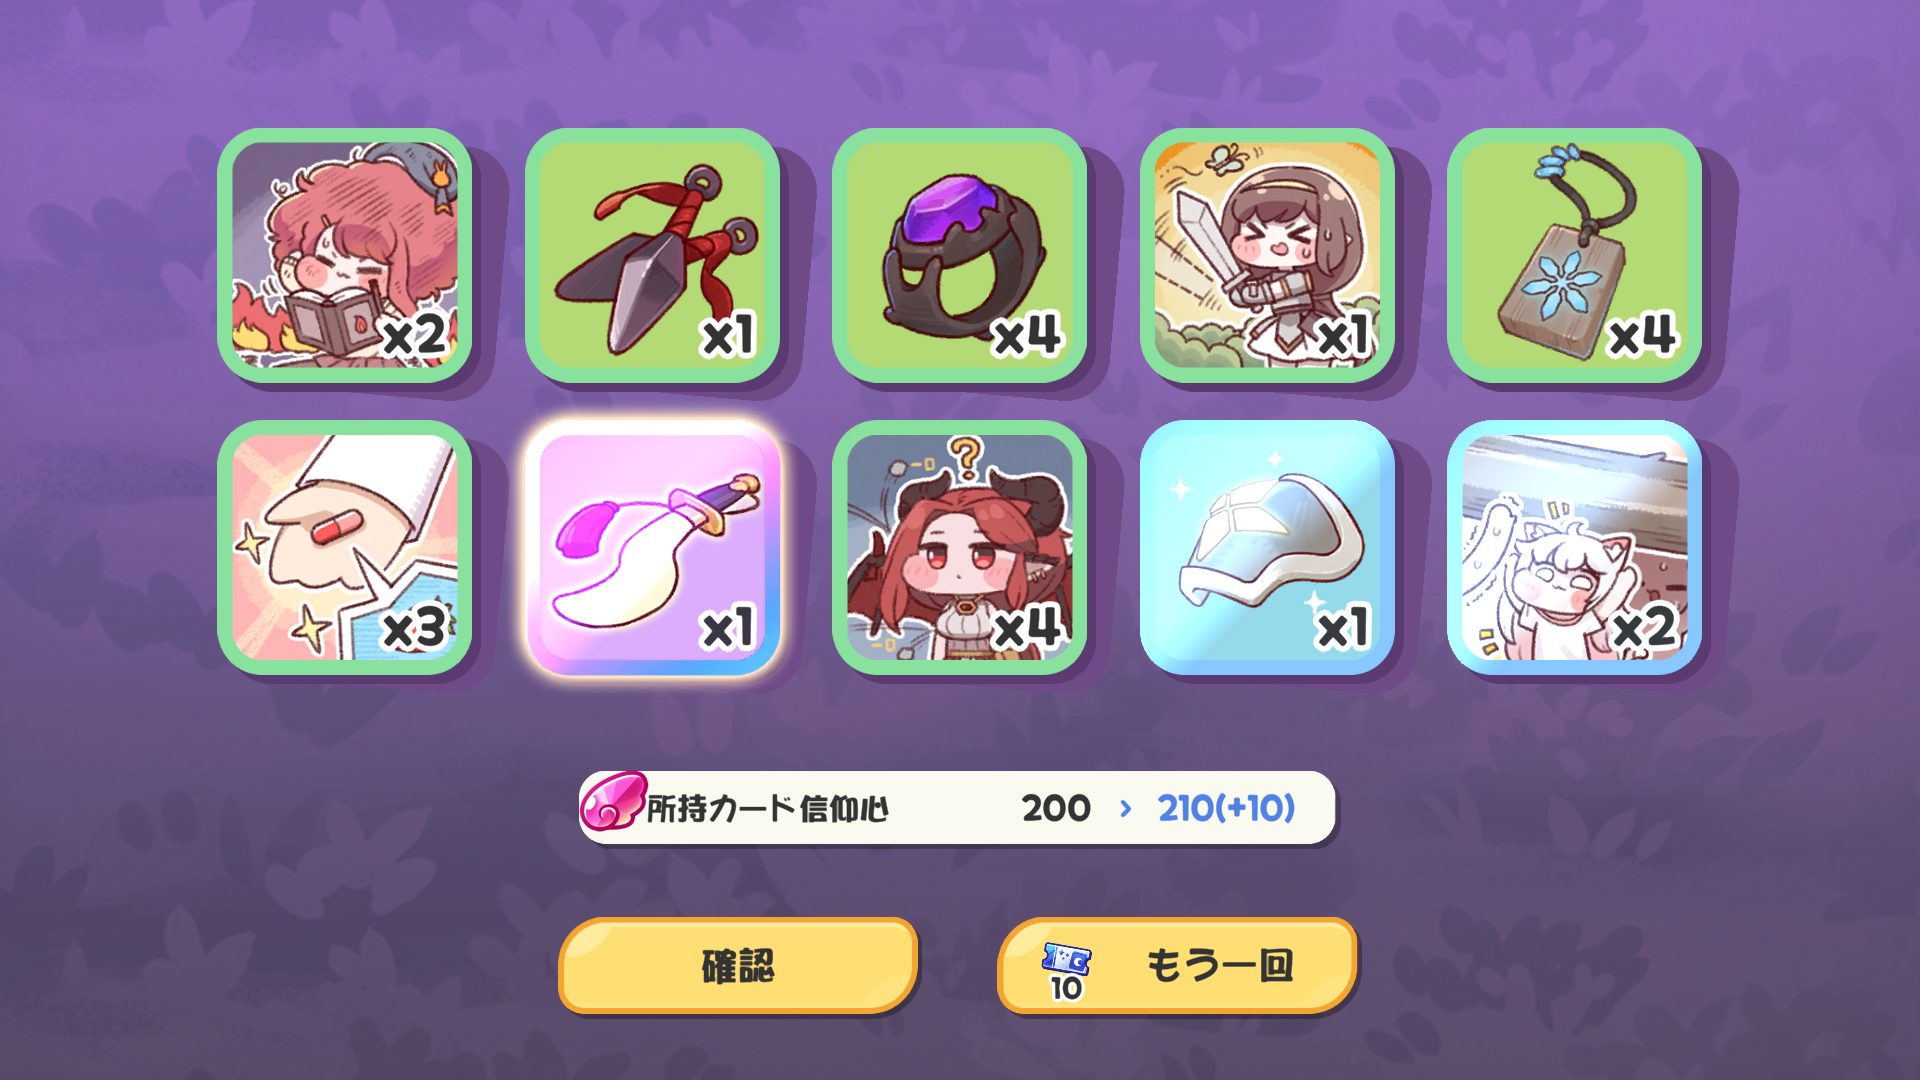Click the 確認 confirm button
Viewport: 1920px width, 1080px height.
(738, 966)
